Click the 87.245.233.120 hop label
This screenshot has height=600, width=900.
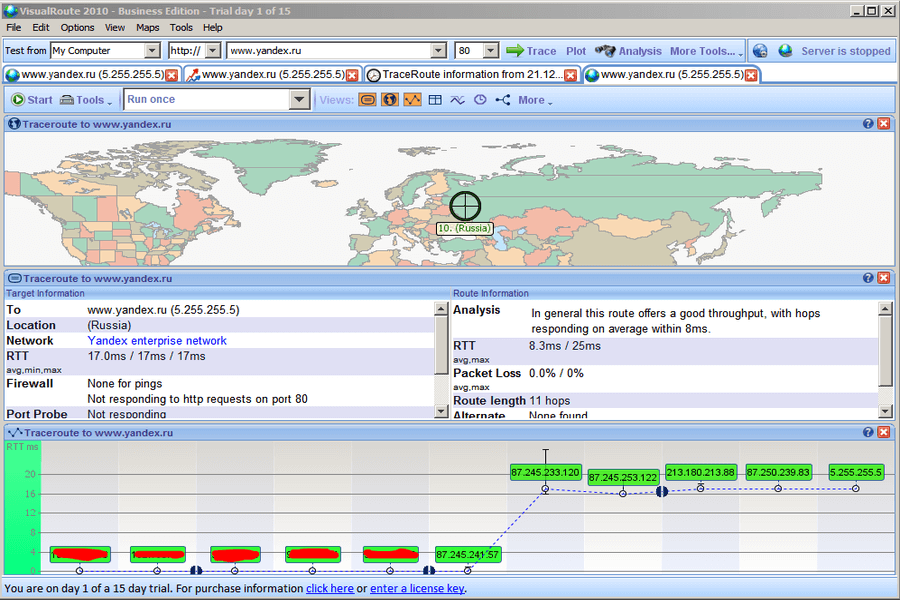pyautogui.click(x=545, y=472)
